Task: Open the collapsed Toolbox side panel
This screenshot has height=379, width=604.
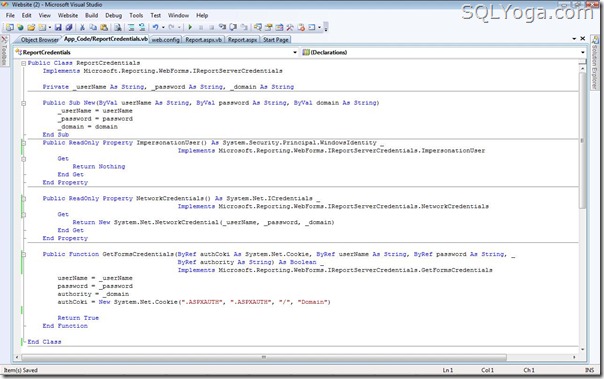Action: [x=4, y=50]
